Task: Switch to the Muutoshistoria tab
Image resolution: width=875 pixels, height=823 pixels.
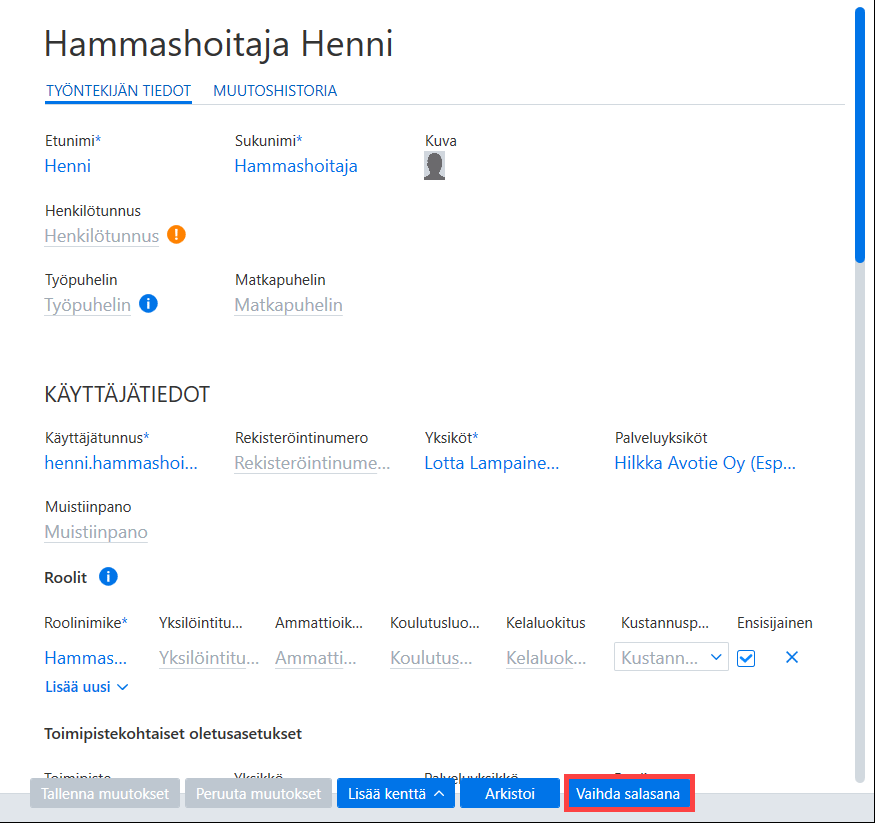Action: [275, 91]
